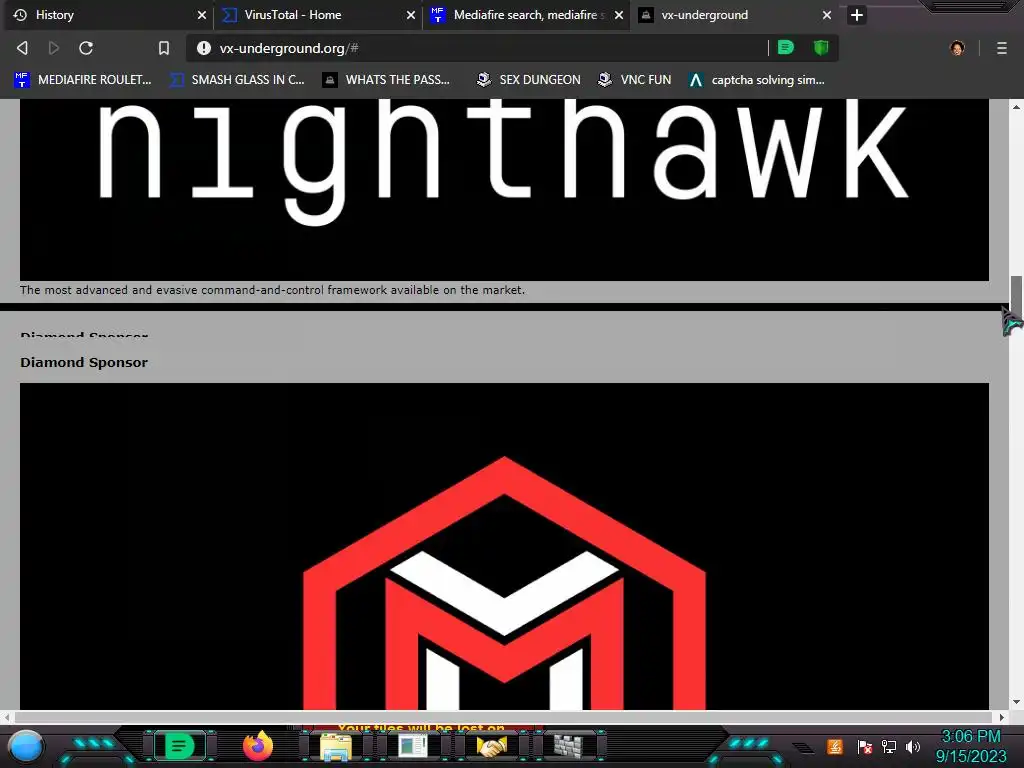The height and width of the screenshot is (768, 1024).
Task: Open a new browser tab
Action: point(857,15)
